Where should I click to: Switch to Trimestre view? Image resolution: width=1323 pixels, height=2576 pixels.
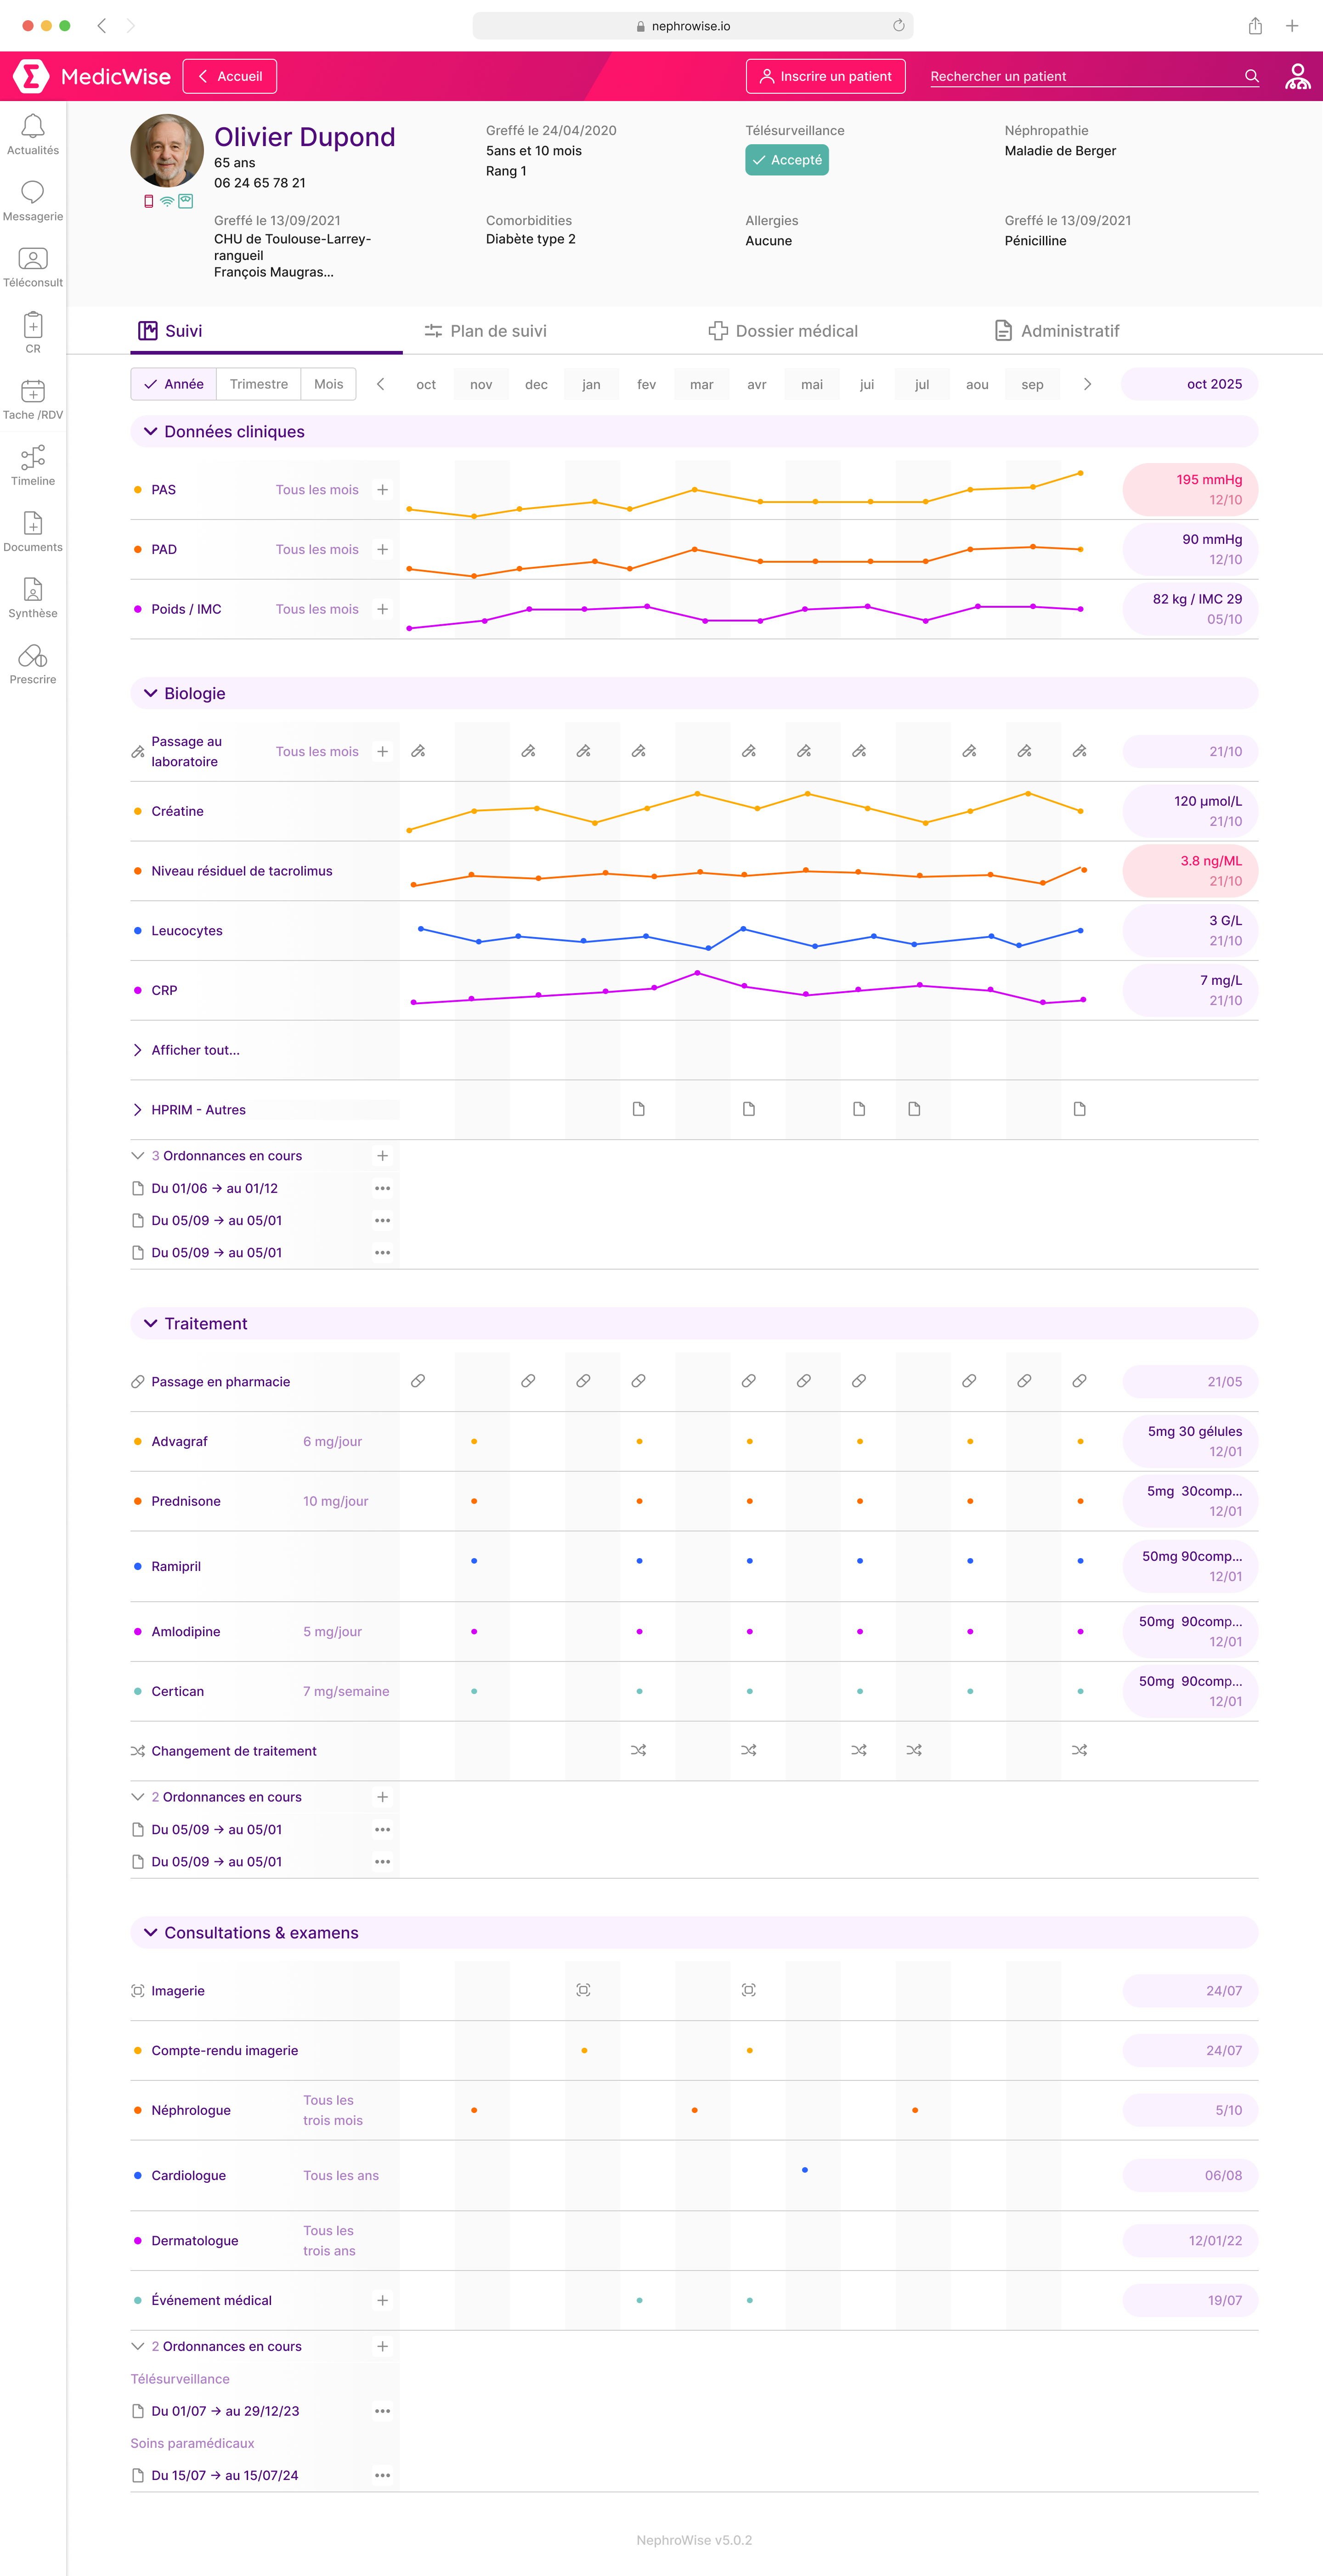(258, 384)
